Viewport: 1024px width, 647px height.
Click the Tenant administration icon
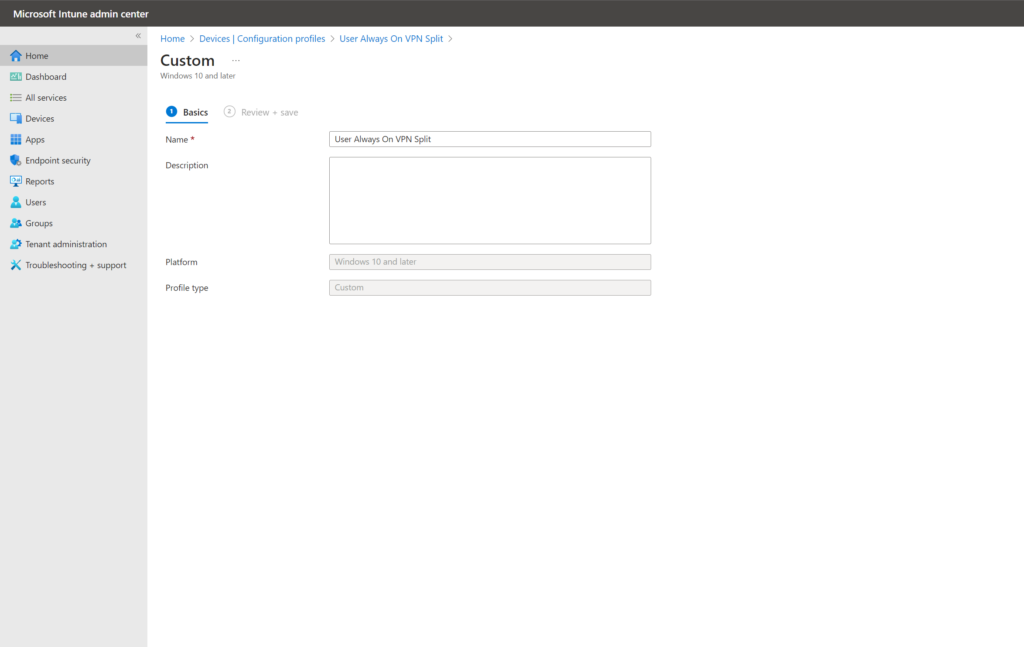16,244
